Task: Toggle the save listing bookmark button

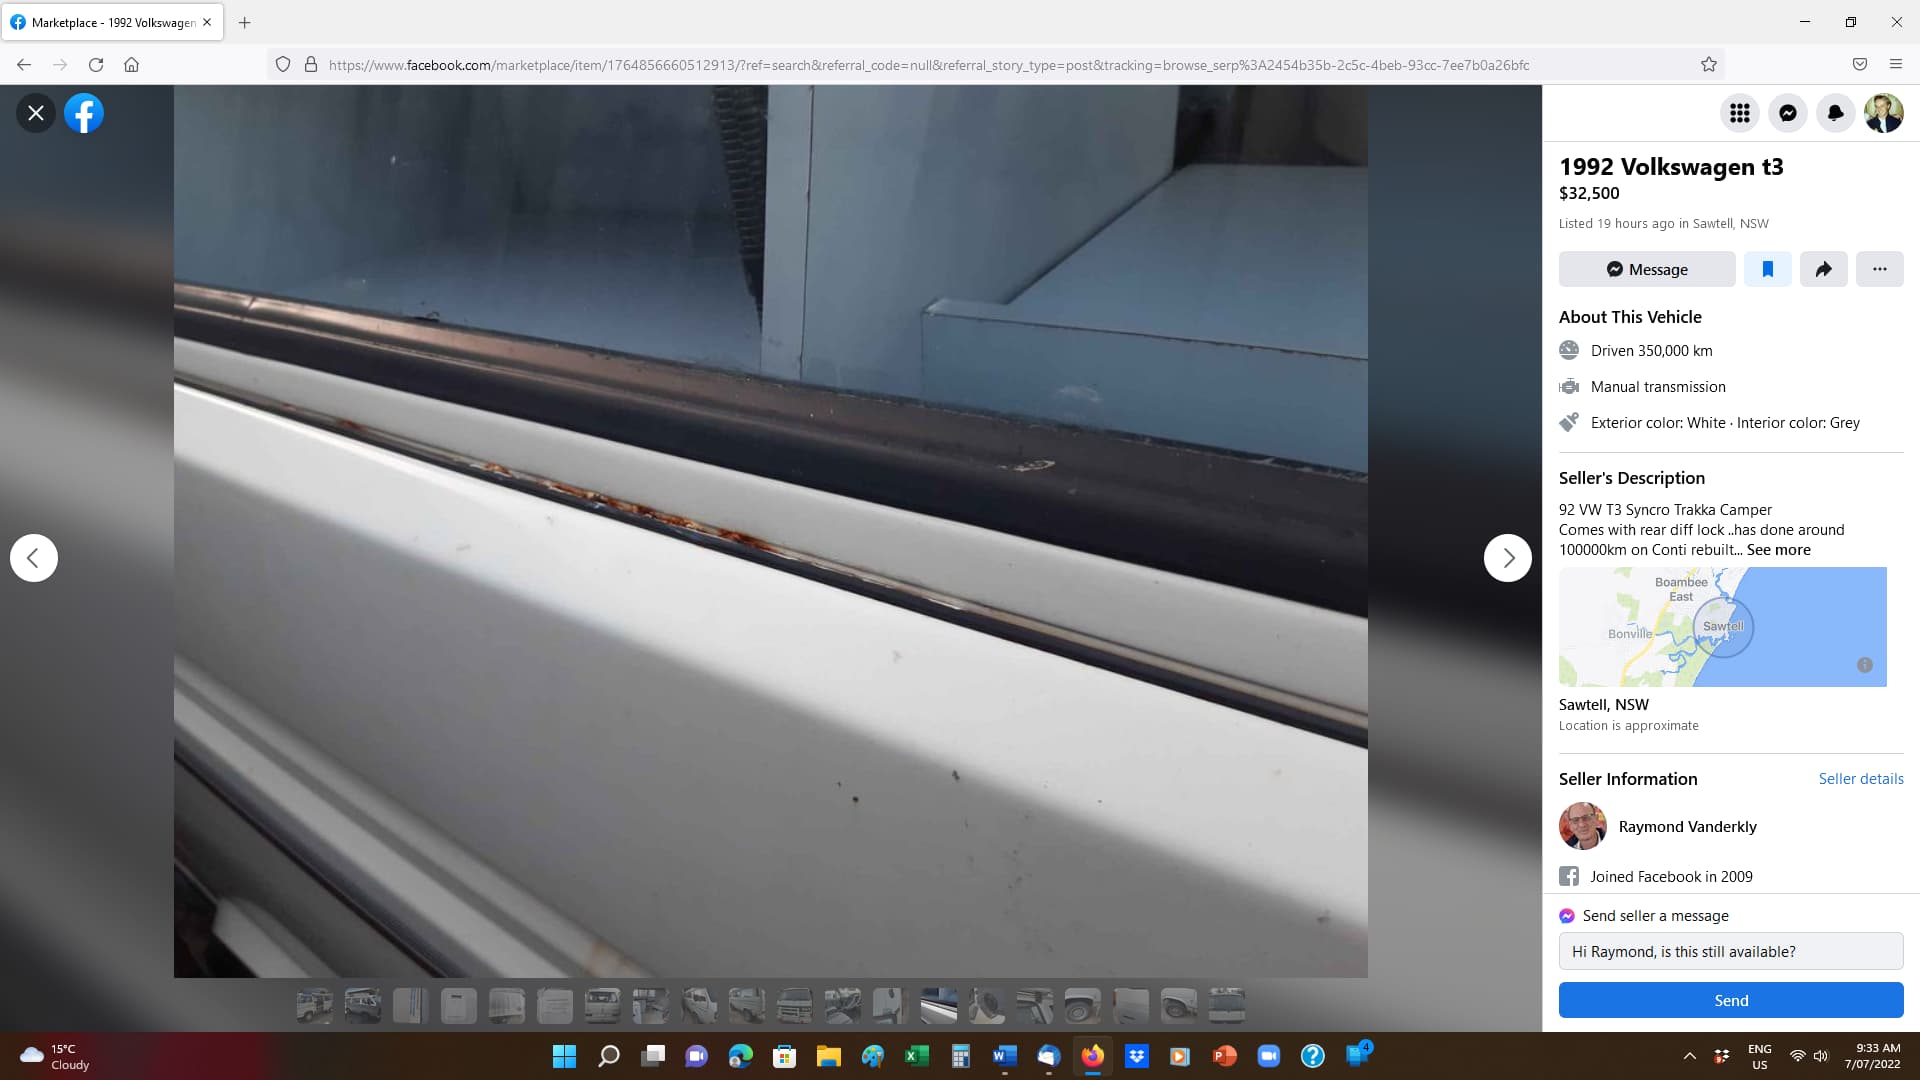Action: click(x=1767, y=269)
